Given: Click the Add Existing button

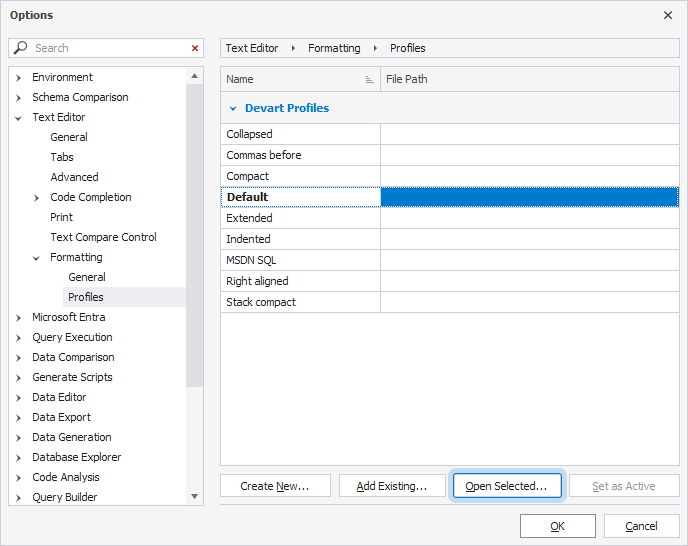Looking at the screenshot, I should pos(392,486).
